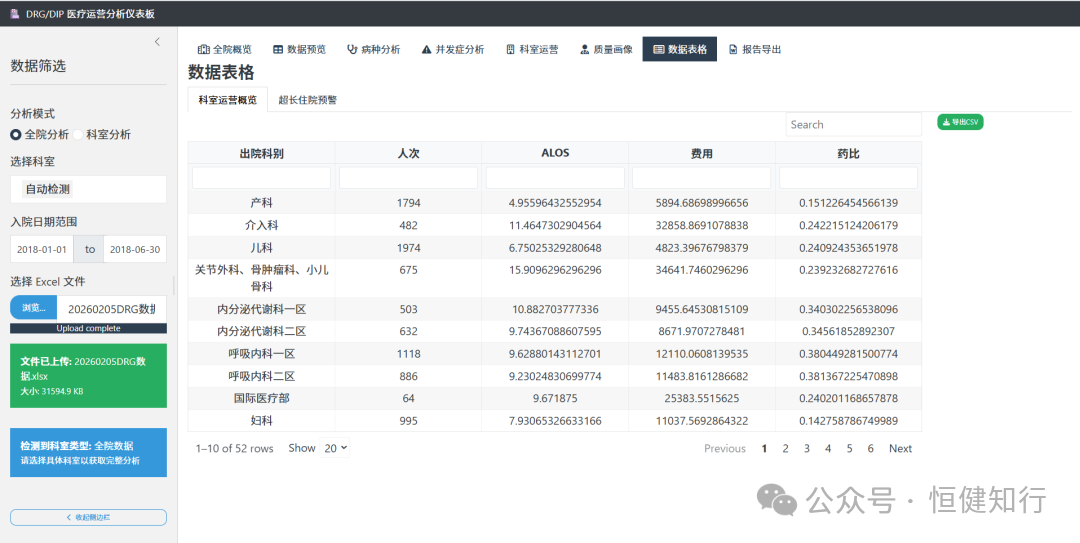
Task: Open 全院概览 hospital overview tab
Action: [x=225, y=49]
